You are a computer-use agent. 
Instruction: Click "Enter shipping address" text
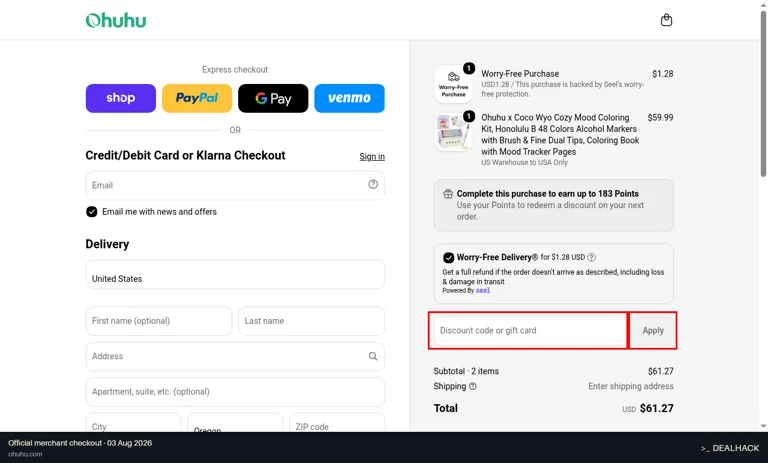tap(631, 386)
